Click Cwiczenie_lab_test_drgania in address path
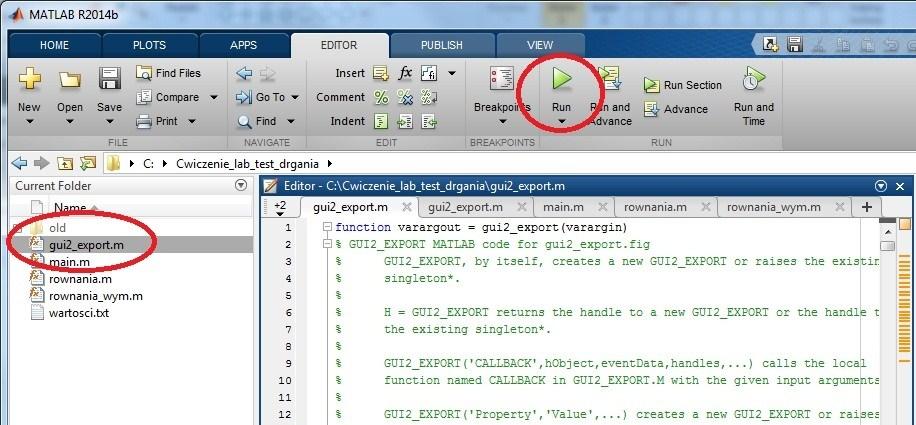Screen dimensions: 916x425 [250, 164]
